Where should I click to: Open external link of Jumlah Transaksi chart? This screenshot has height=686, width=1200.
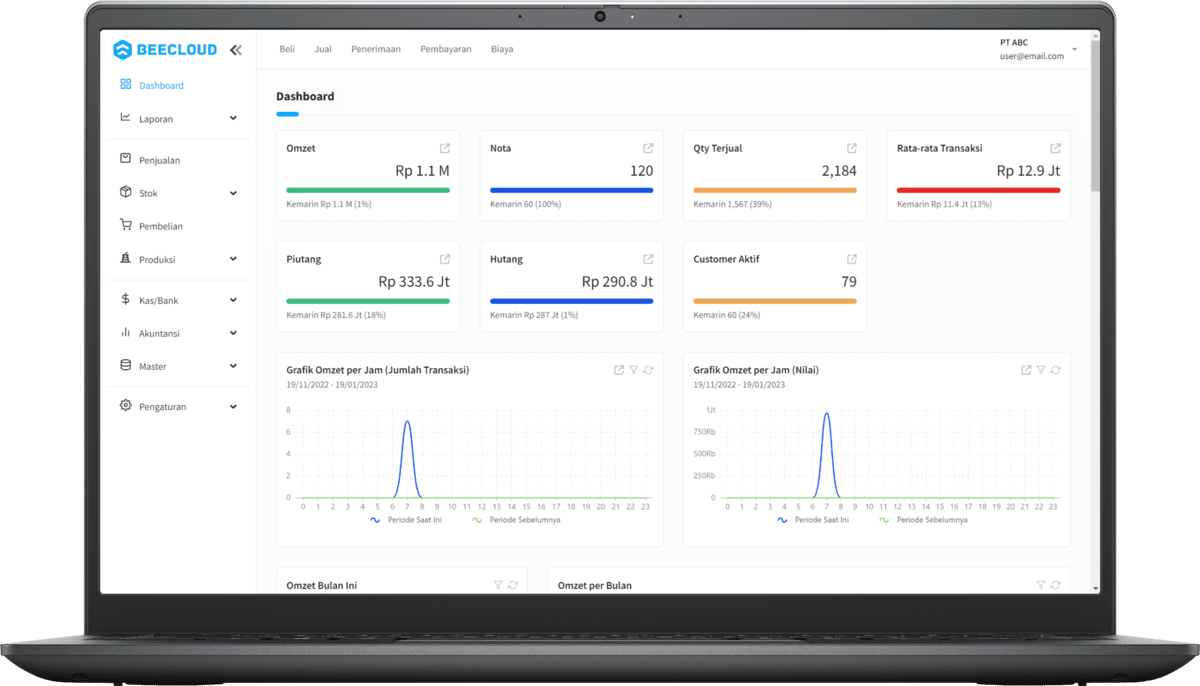[x=619, y=370]
